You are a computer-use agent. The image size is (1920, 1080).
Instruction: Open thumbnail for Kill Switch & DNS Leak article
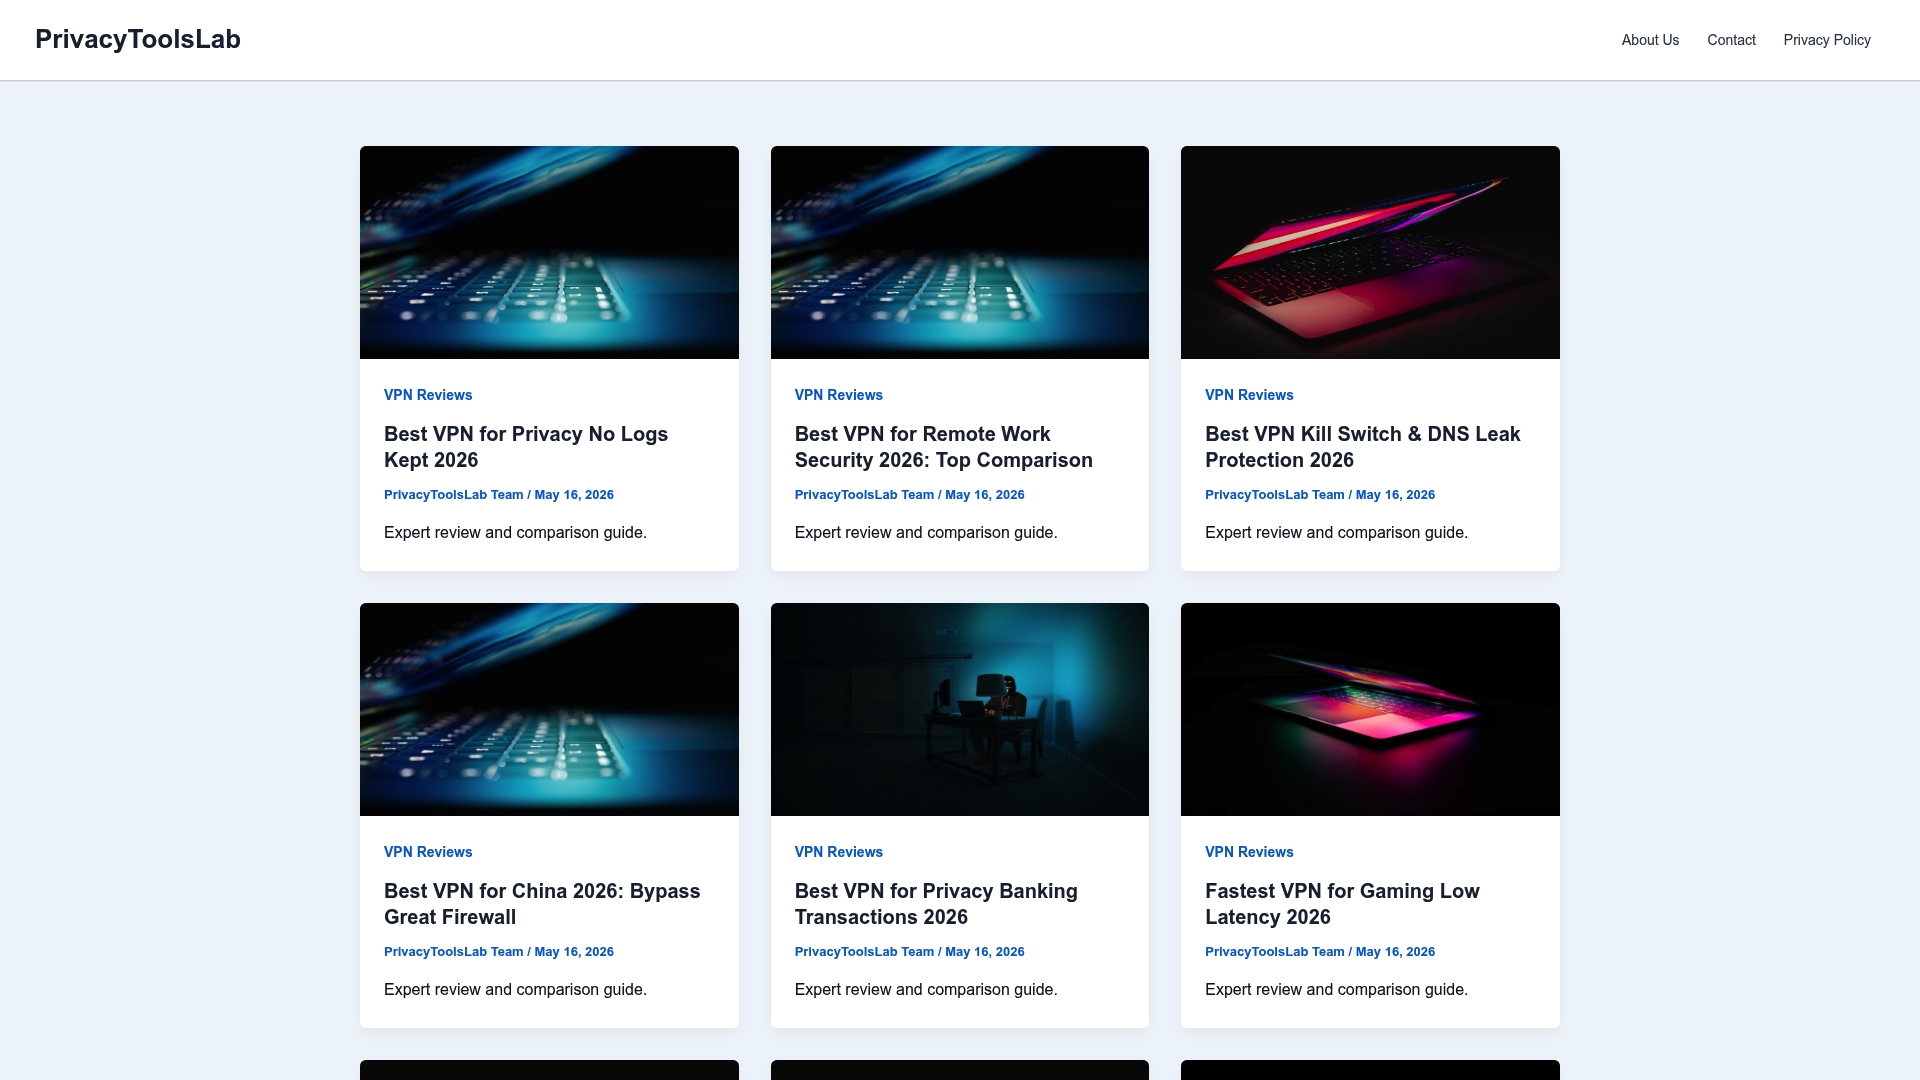(1370, 252)
